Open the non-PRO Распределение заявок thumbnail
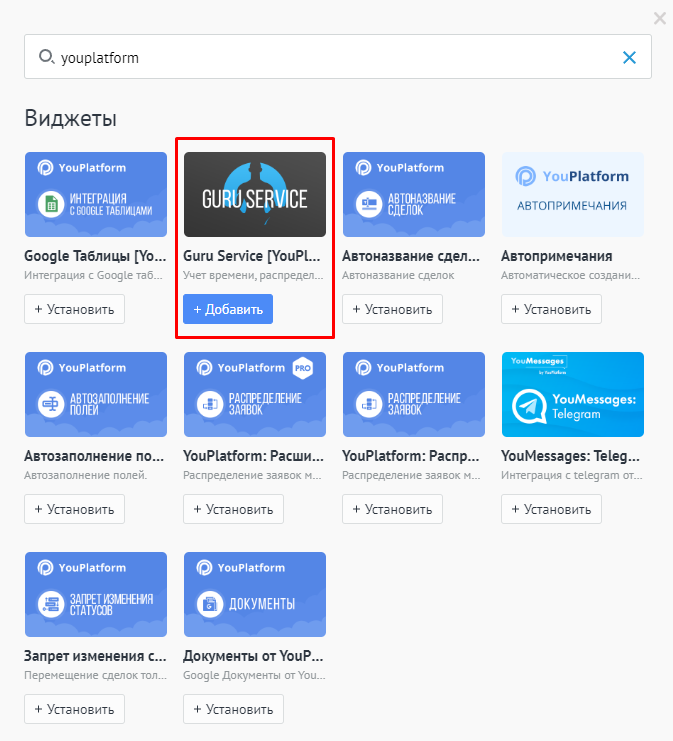The image size is (673, 741). pyautogui.click(x=414, y=394)
